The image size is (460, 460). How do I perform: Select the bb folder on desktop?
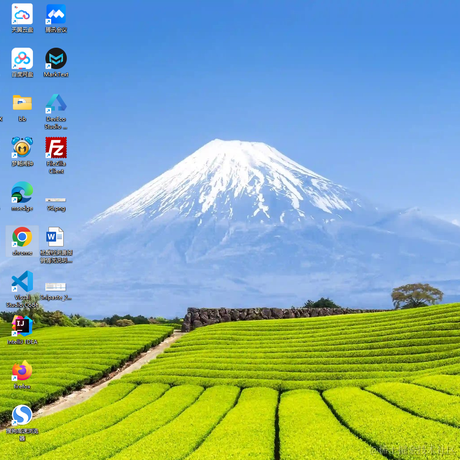pos(22,108)
